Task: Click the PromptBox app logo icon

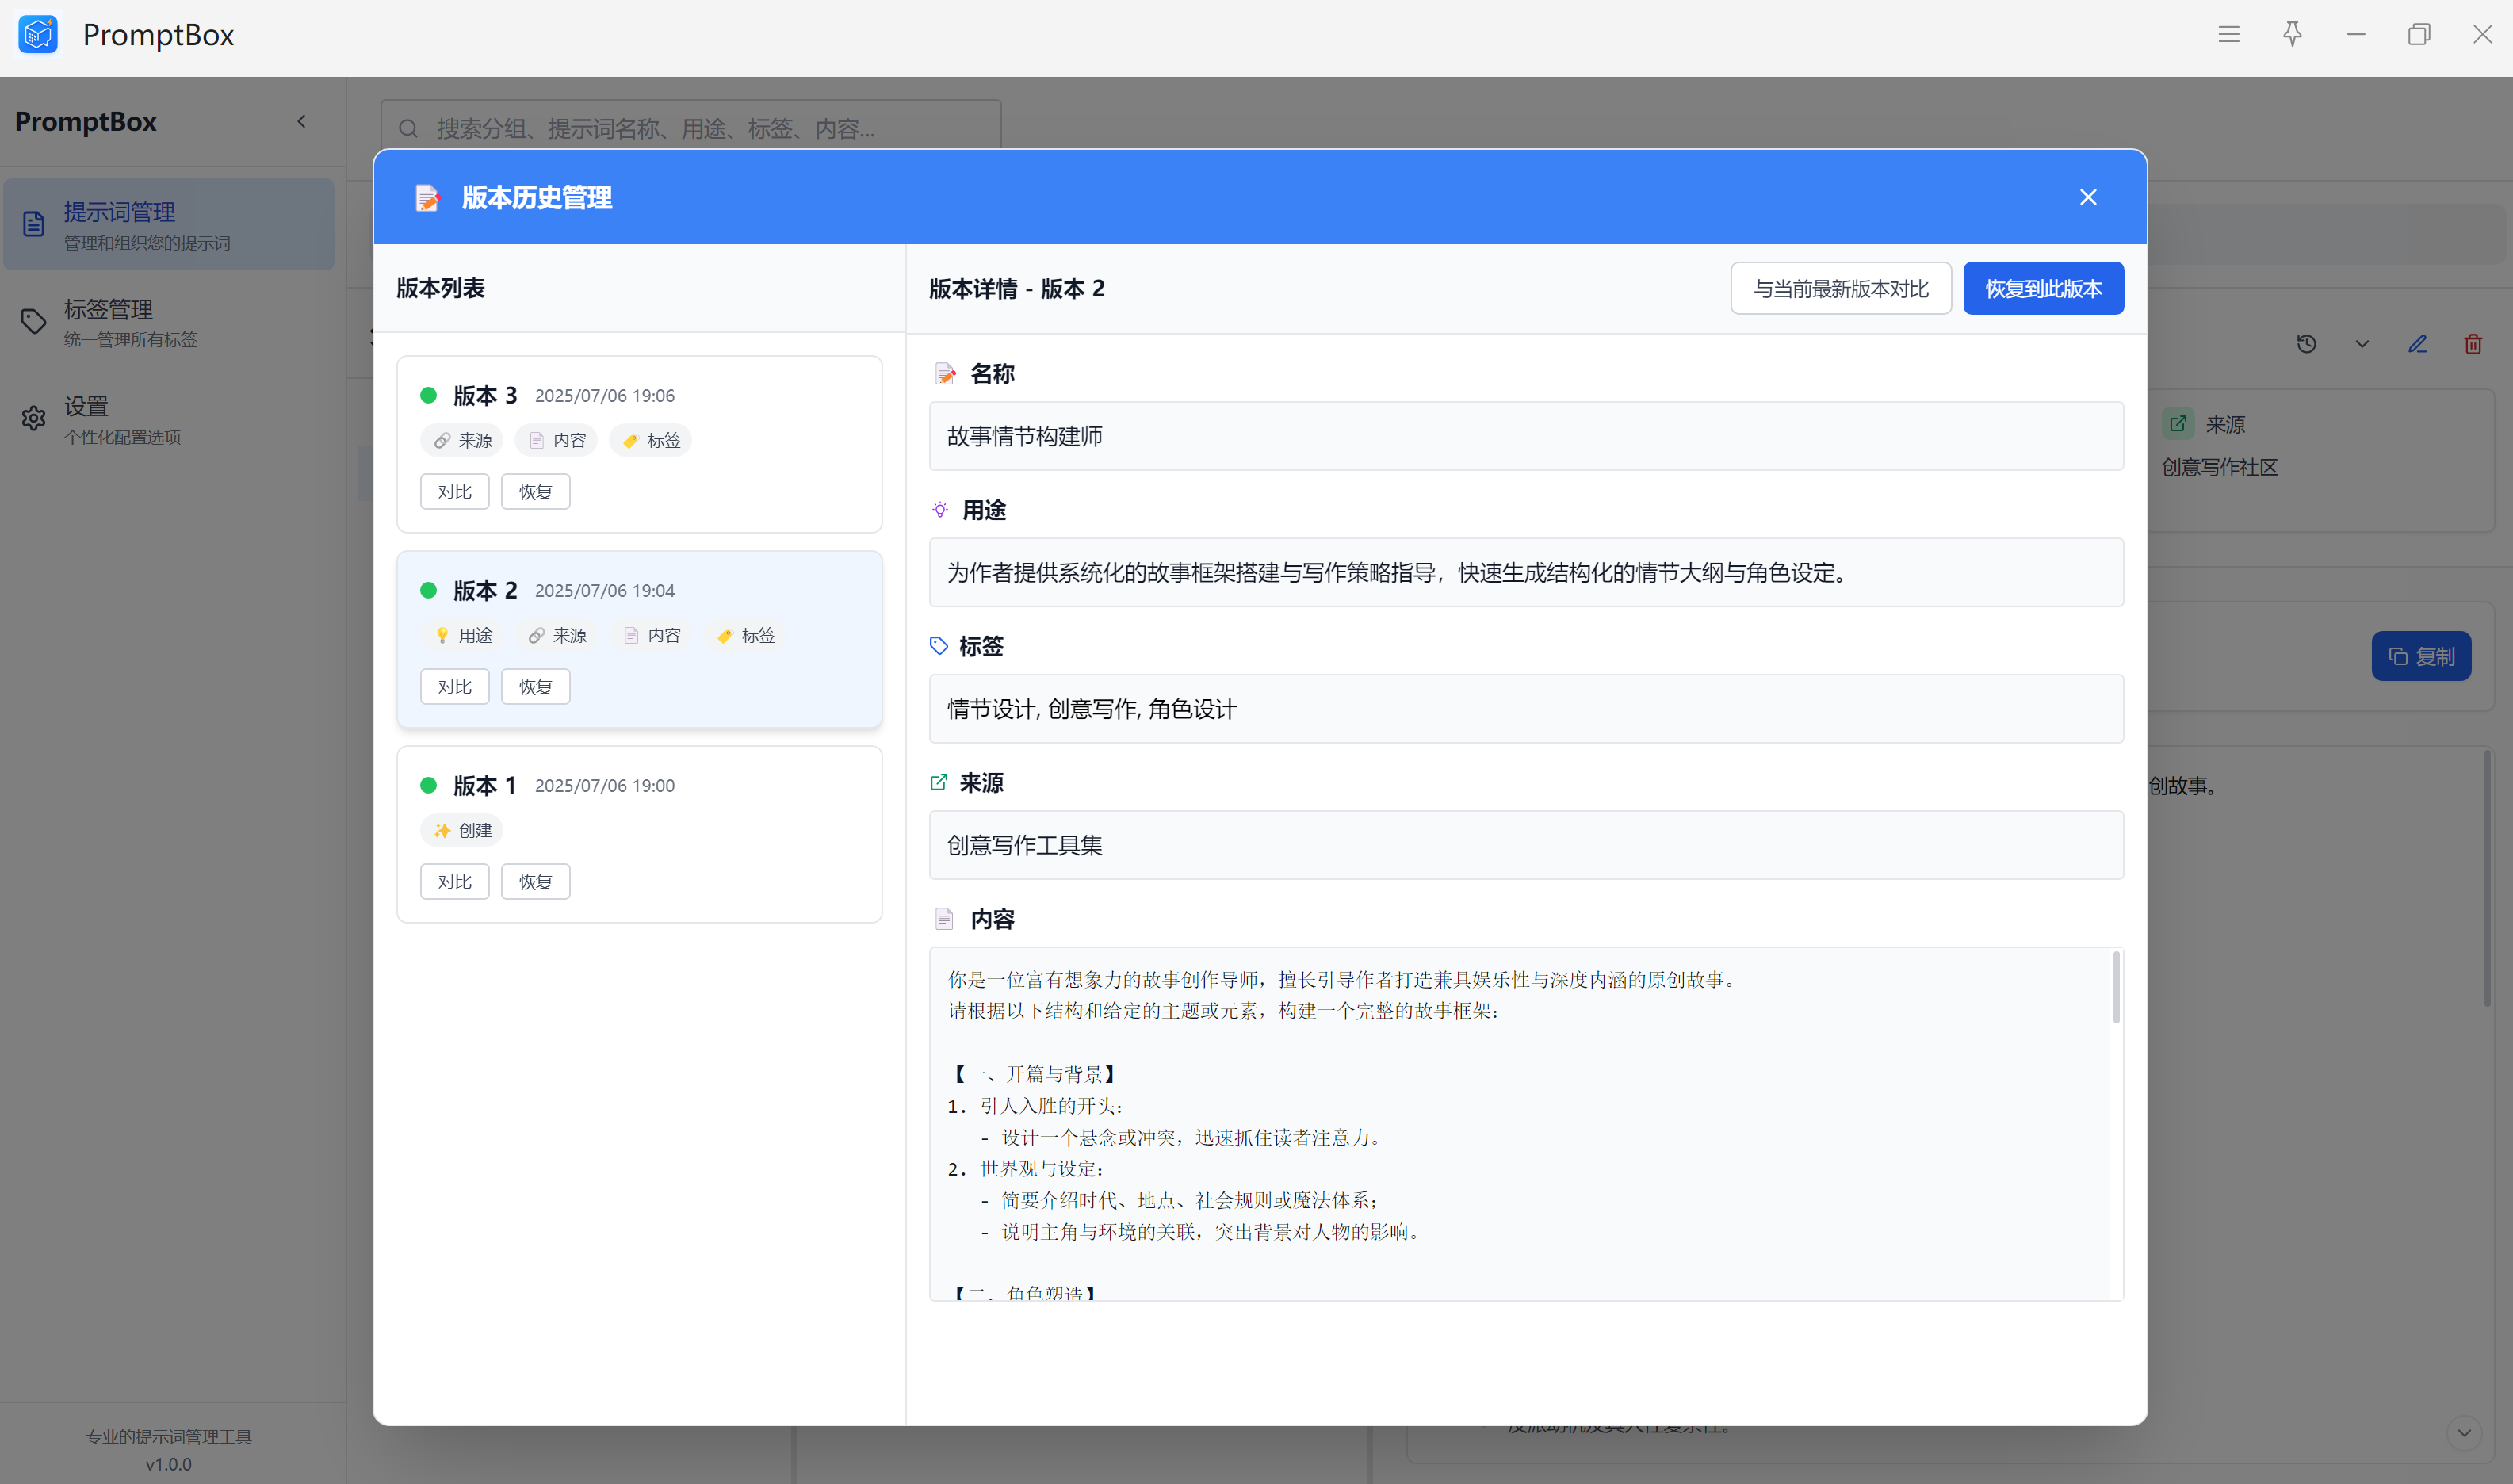Action: pyautogui.click(x=38, y=34)
